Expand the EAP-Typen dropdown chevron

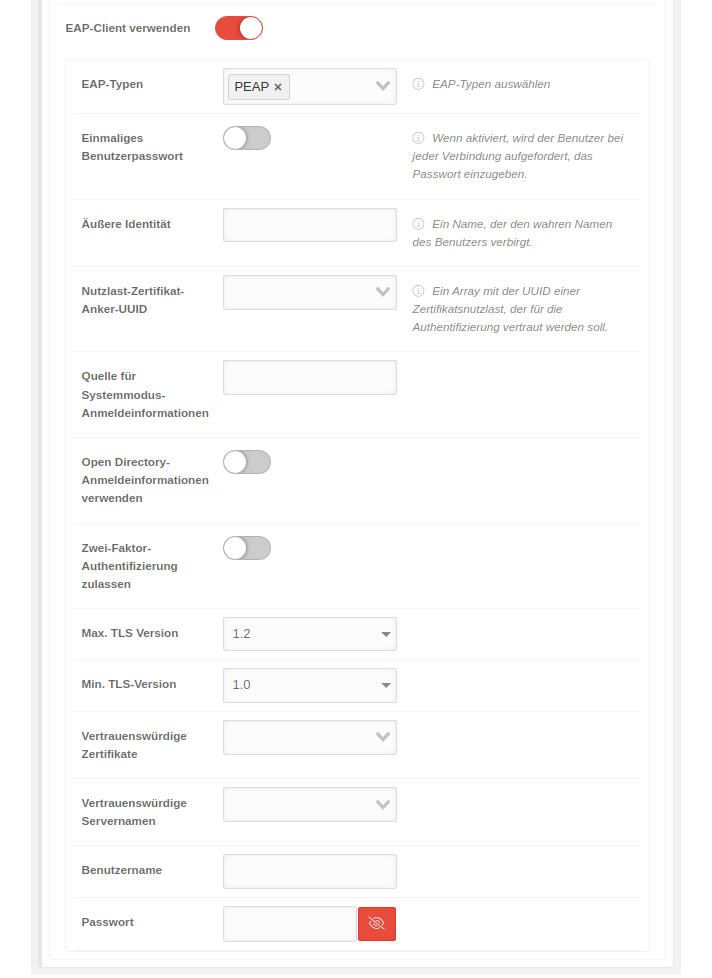(x=382, y=87)
